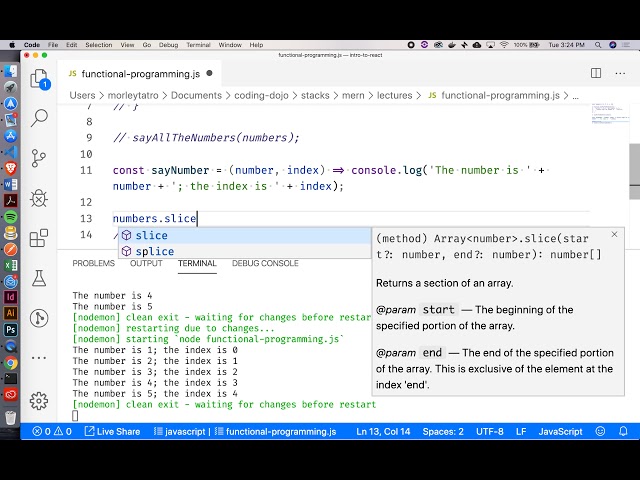Screen dimensions: 640x480
Task: Click the editor minimap
Action: coord(610,113)
